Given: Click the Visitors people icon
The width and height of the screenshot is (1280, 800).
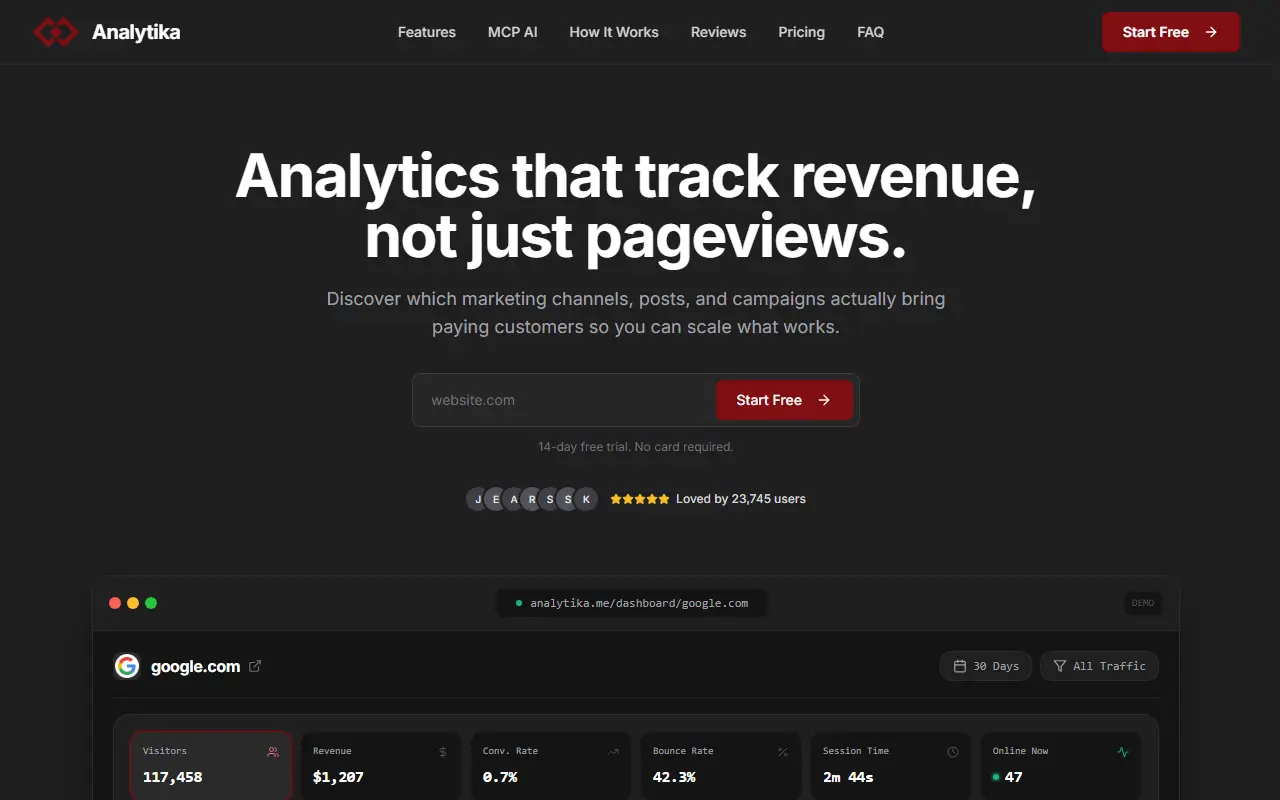Looking at the screenshot, I should point(273,752).
